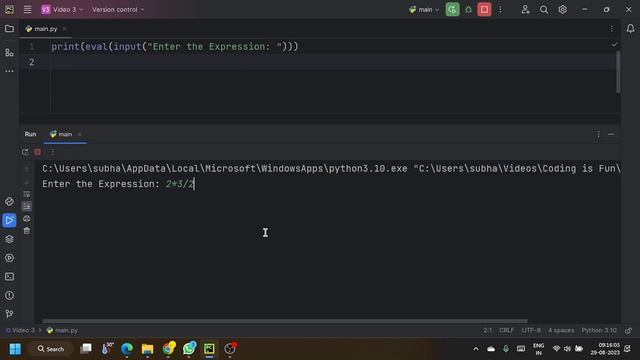640x360 pixels.
Task: Change file encoding UTF-8 in status bar
Action: [531, 330]
